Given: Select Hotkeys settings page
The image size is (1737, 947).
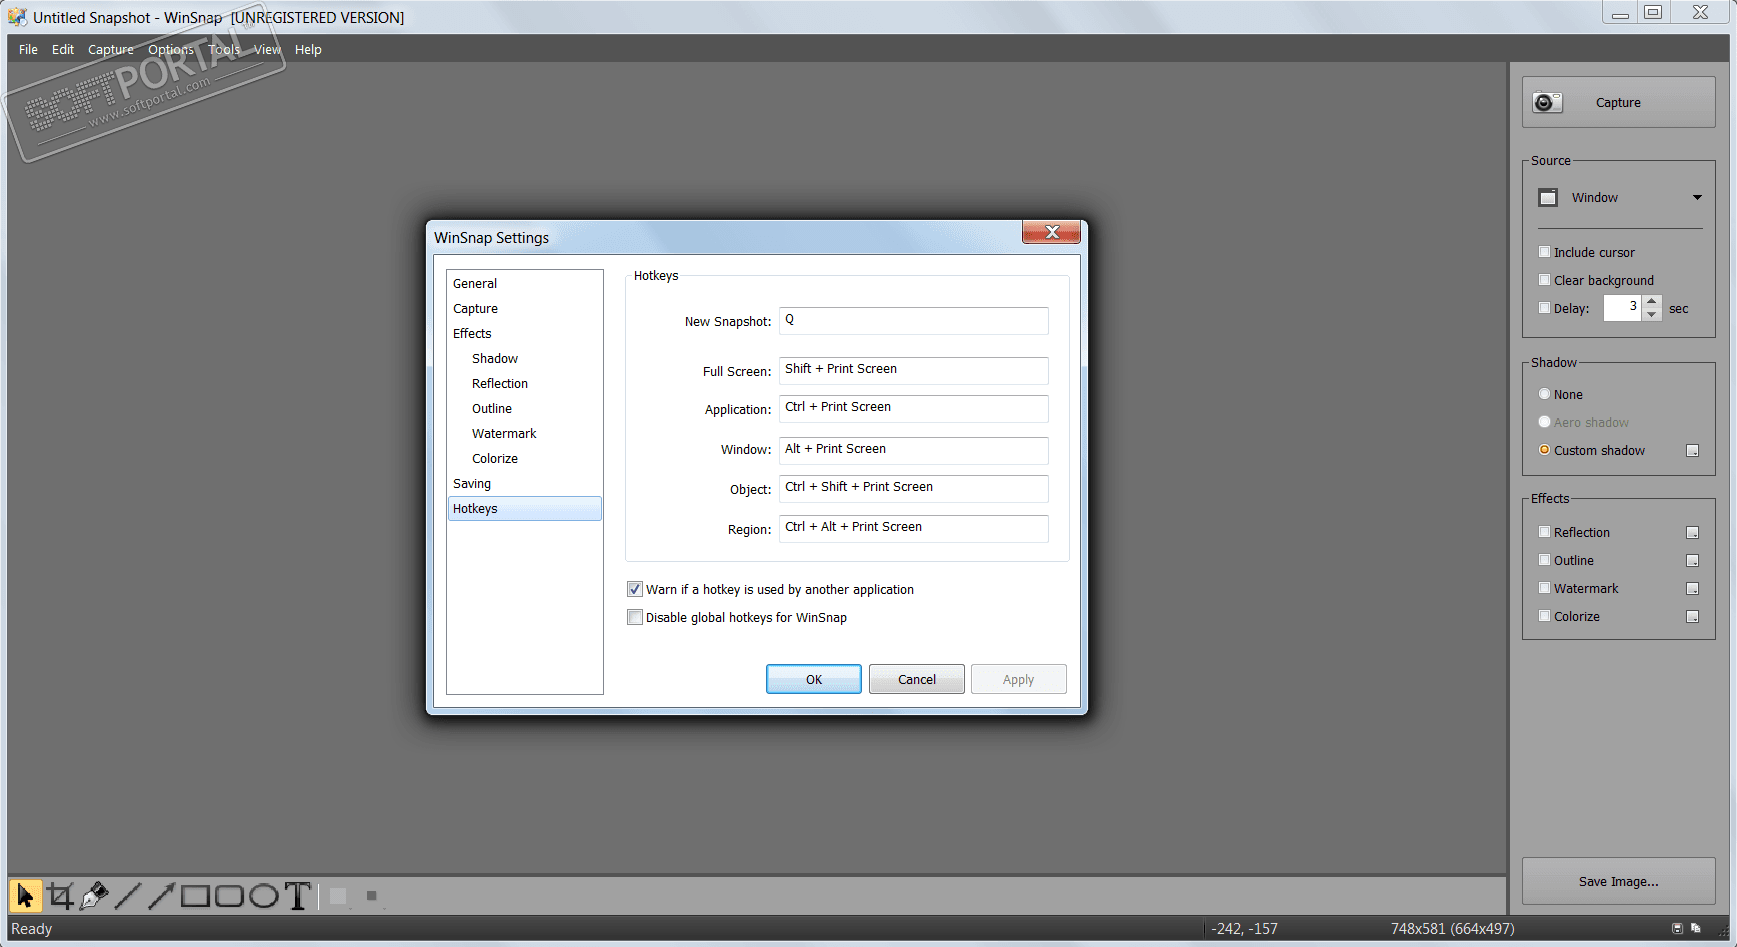Looking at the screenshot, I should pyautogui.click(x=525, y=508).
